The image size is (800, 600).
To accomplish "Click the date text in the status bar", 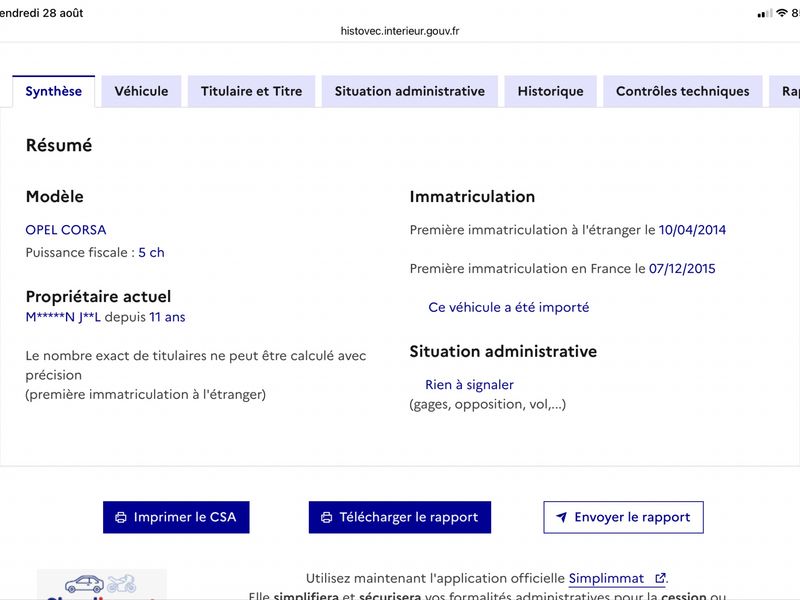I will click(x=41, y=13).
